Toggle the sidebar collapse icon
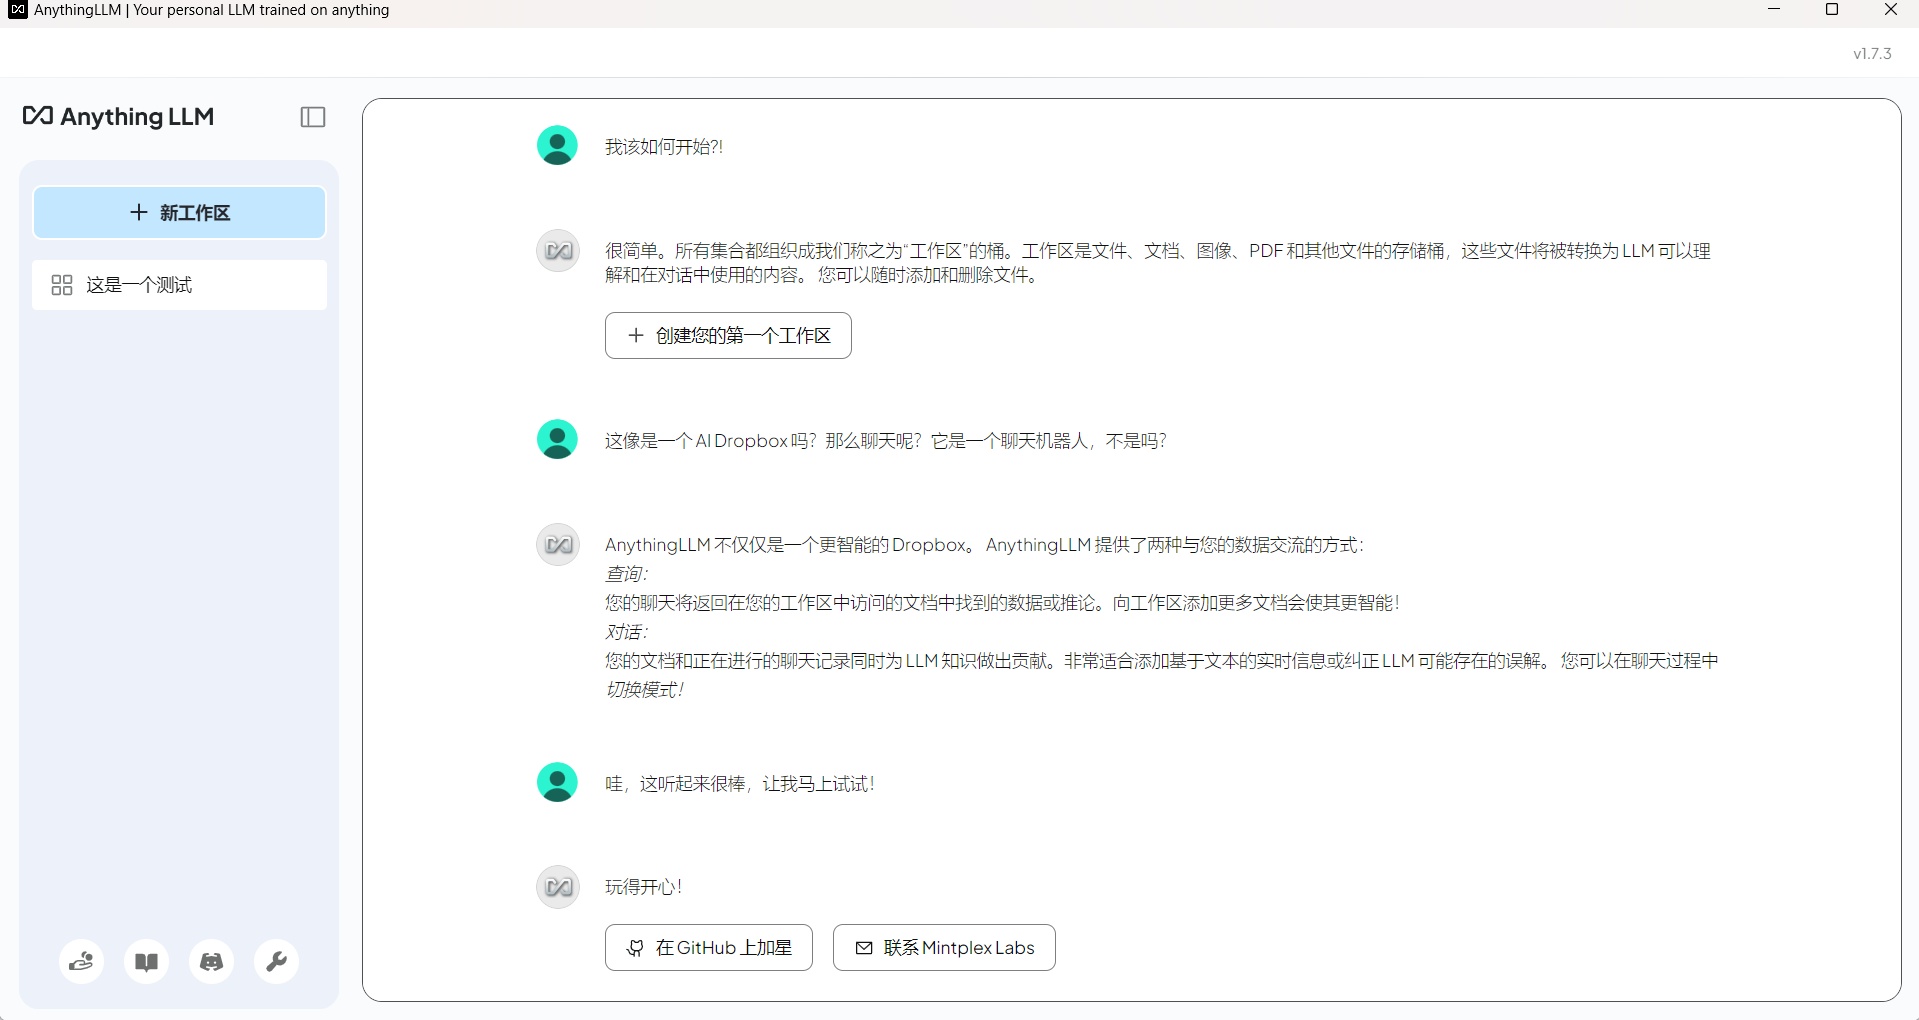The width and height of the screenshot is (1919, 1020). (313, 117)
